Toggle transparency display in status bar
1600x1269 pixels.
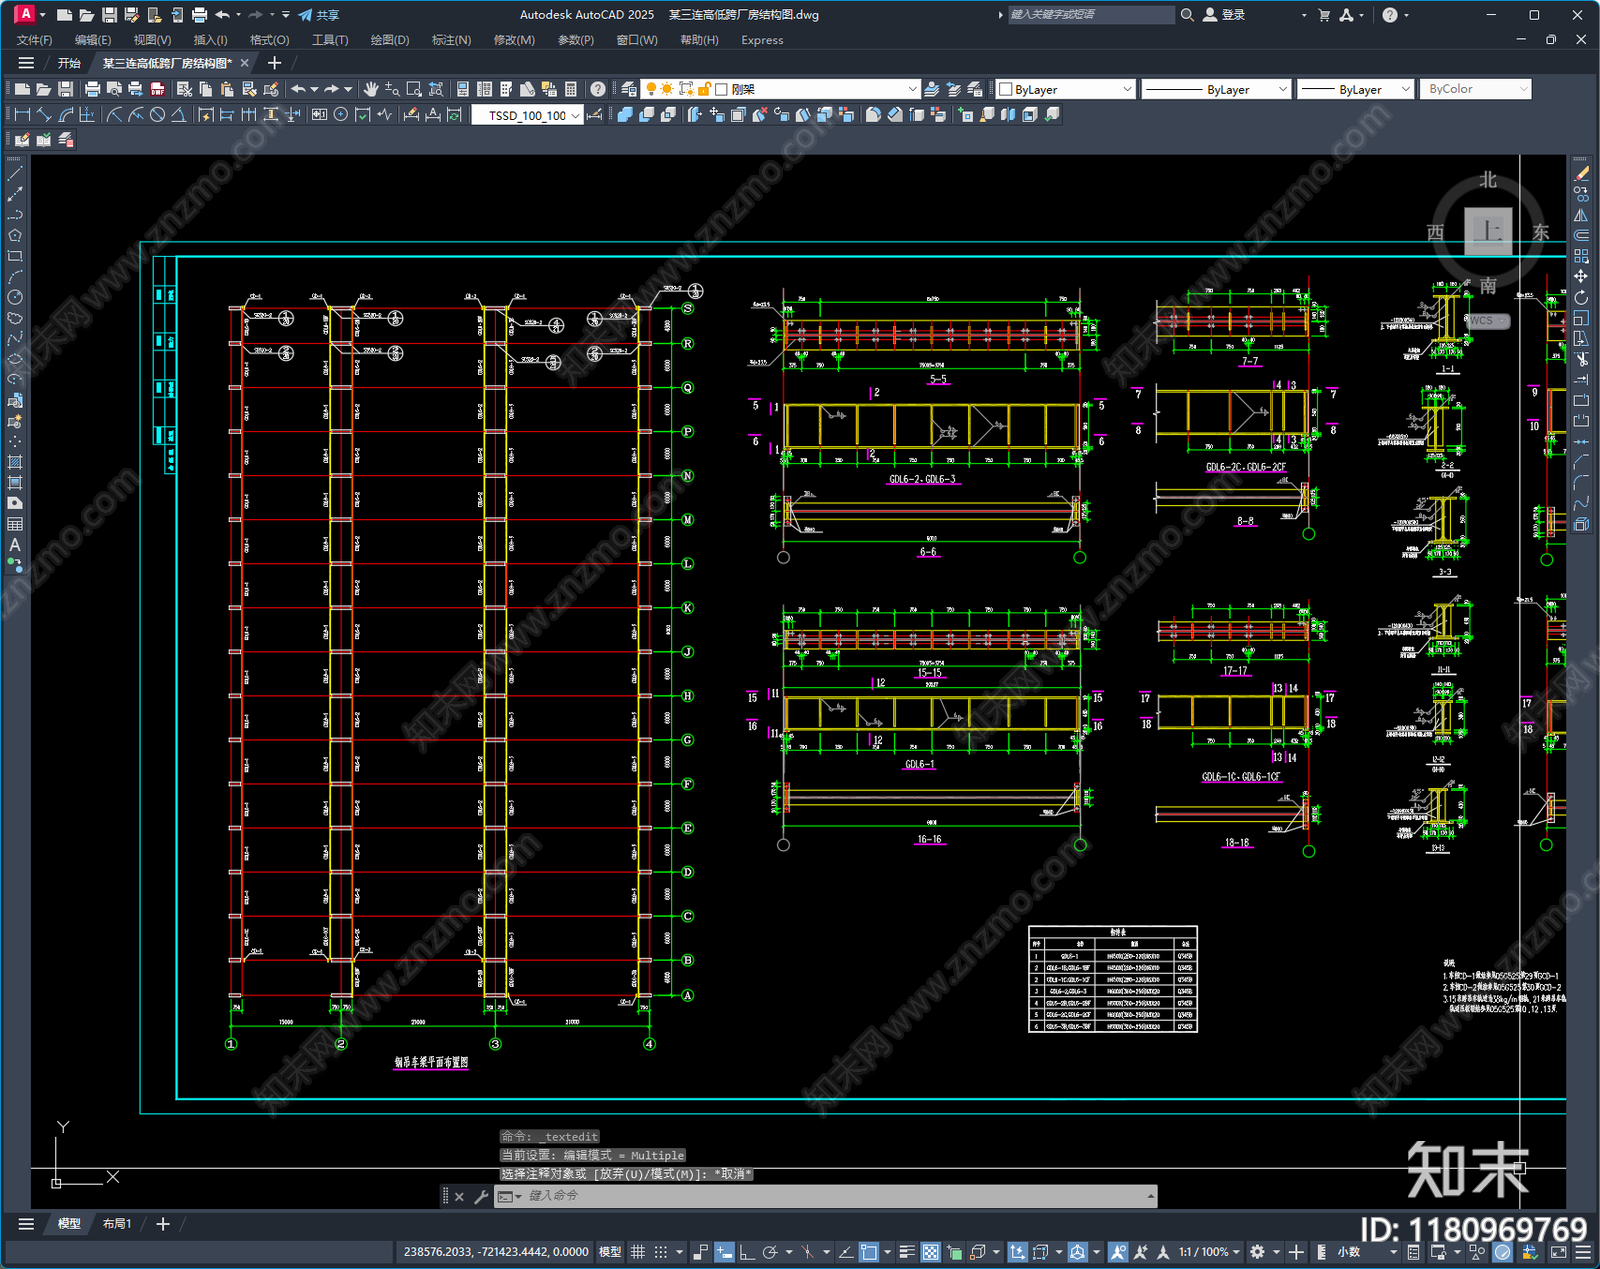click(x=930, y=1252)
